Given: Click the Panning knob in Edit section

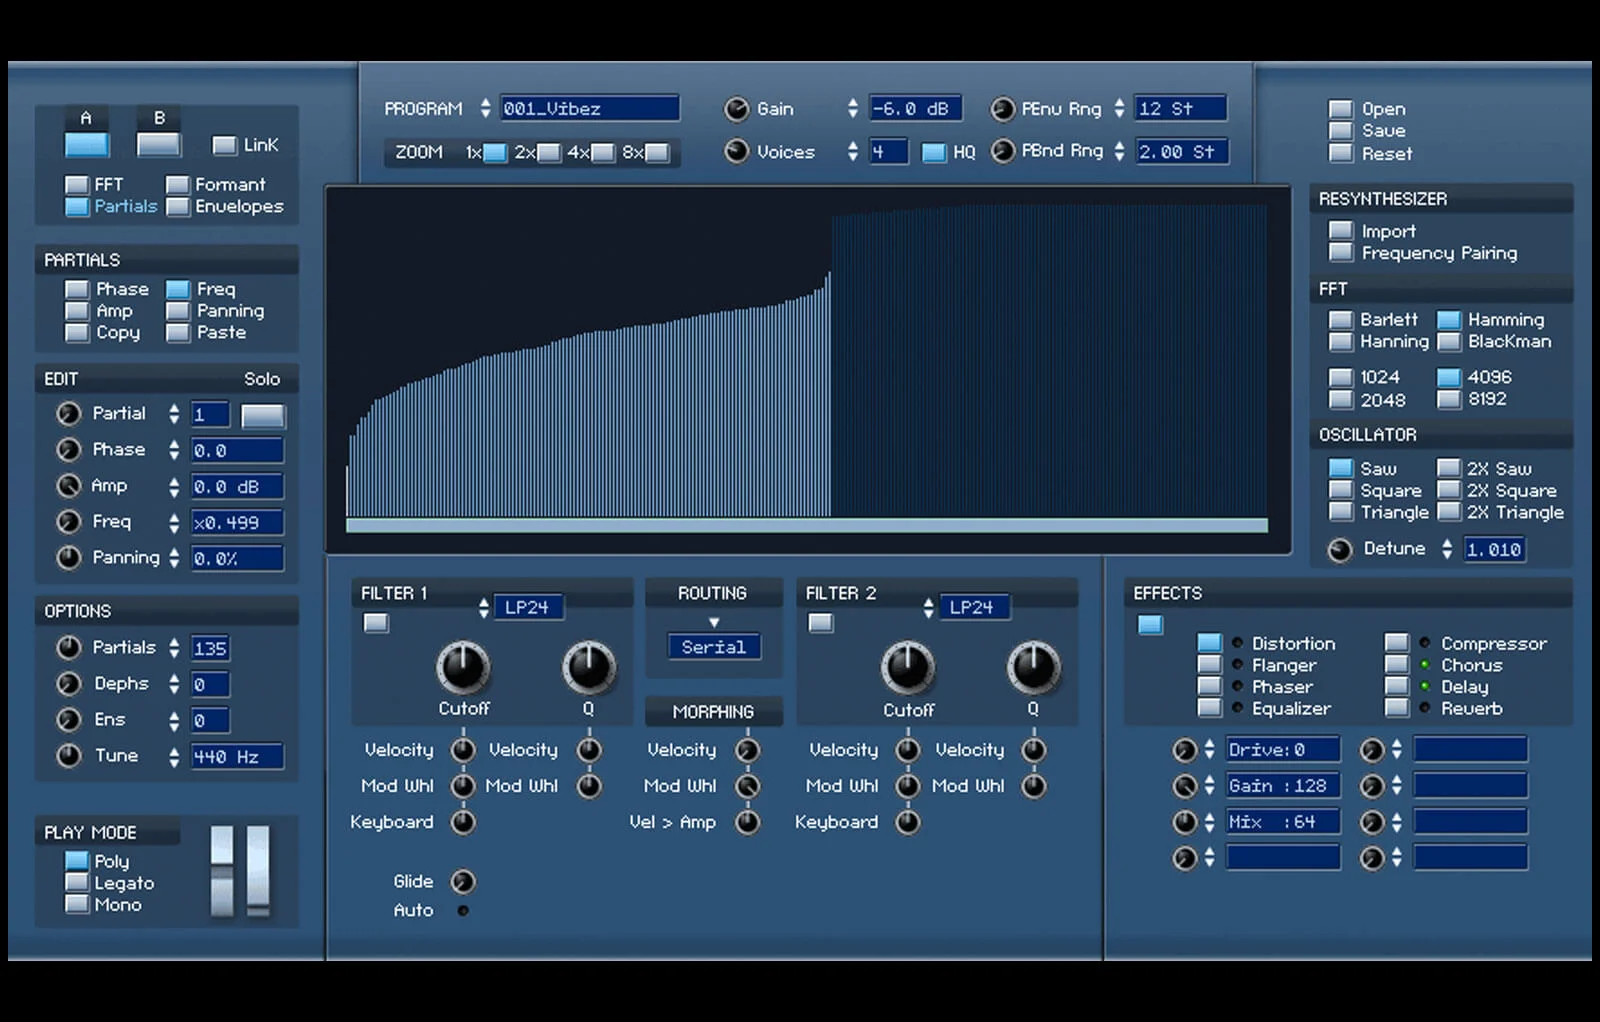Looking at the screenshot, I should [x=69, y=557].
